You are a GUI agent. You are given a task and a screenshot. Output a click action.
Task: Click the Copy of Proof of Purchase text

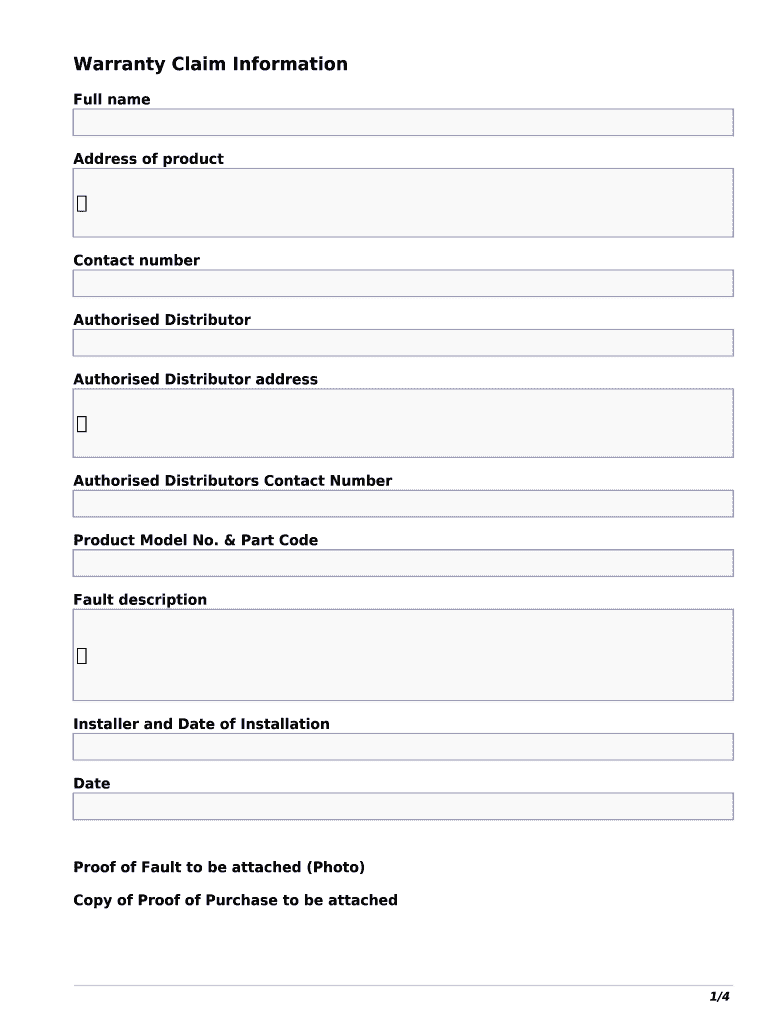tap(235, 900)
